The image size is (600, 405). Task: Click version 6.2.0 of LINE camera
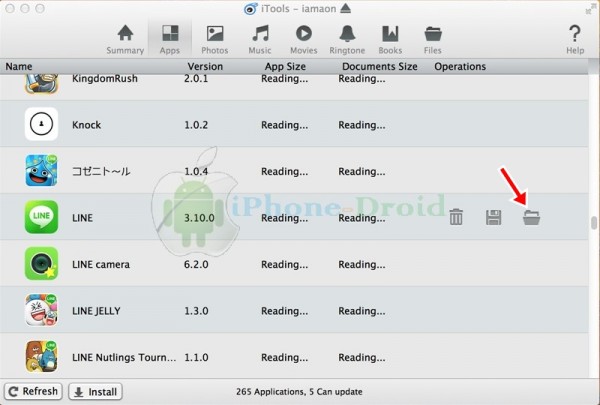(x=196, y=264)
